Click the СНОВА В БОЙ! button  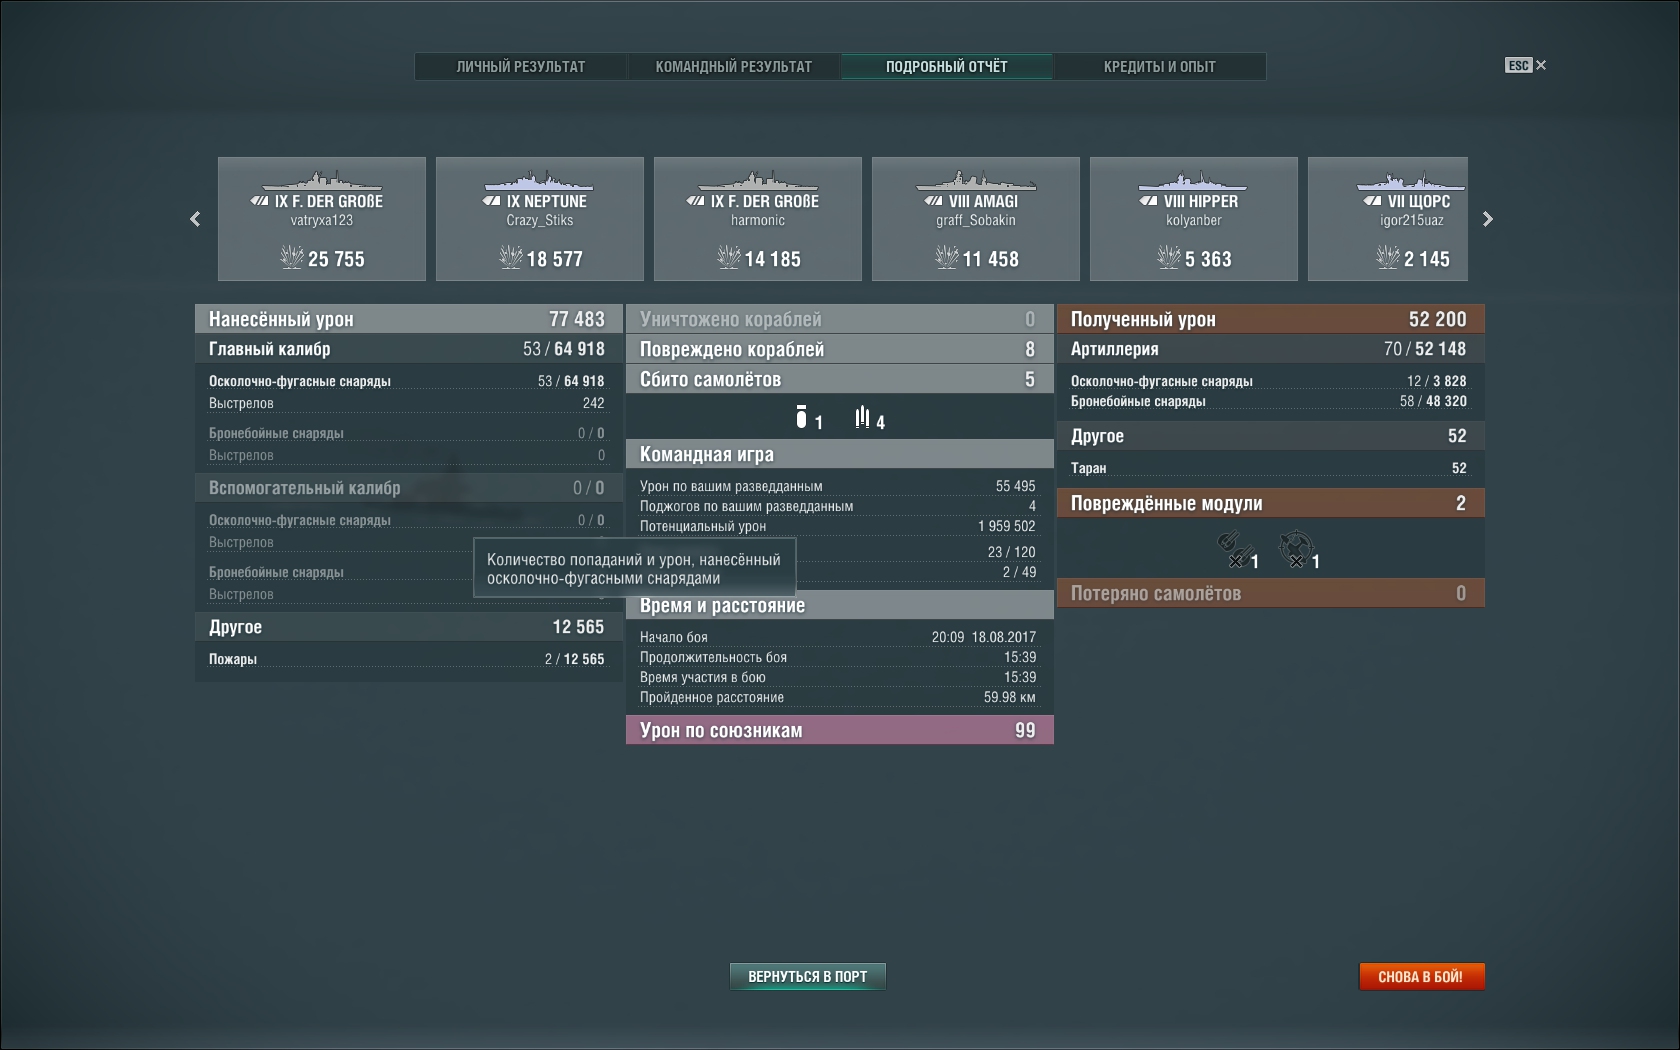pyautogui.click(x=1421, y=977)
